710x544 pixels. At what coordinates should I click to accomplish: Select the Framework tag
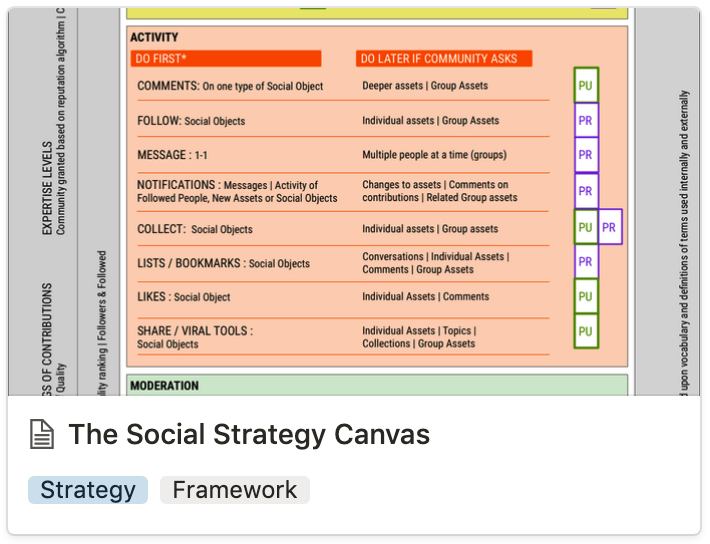[235, 490]
